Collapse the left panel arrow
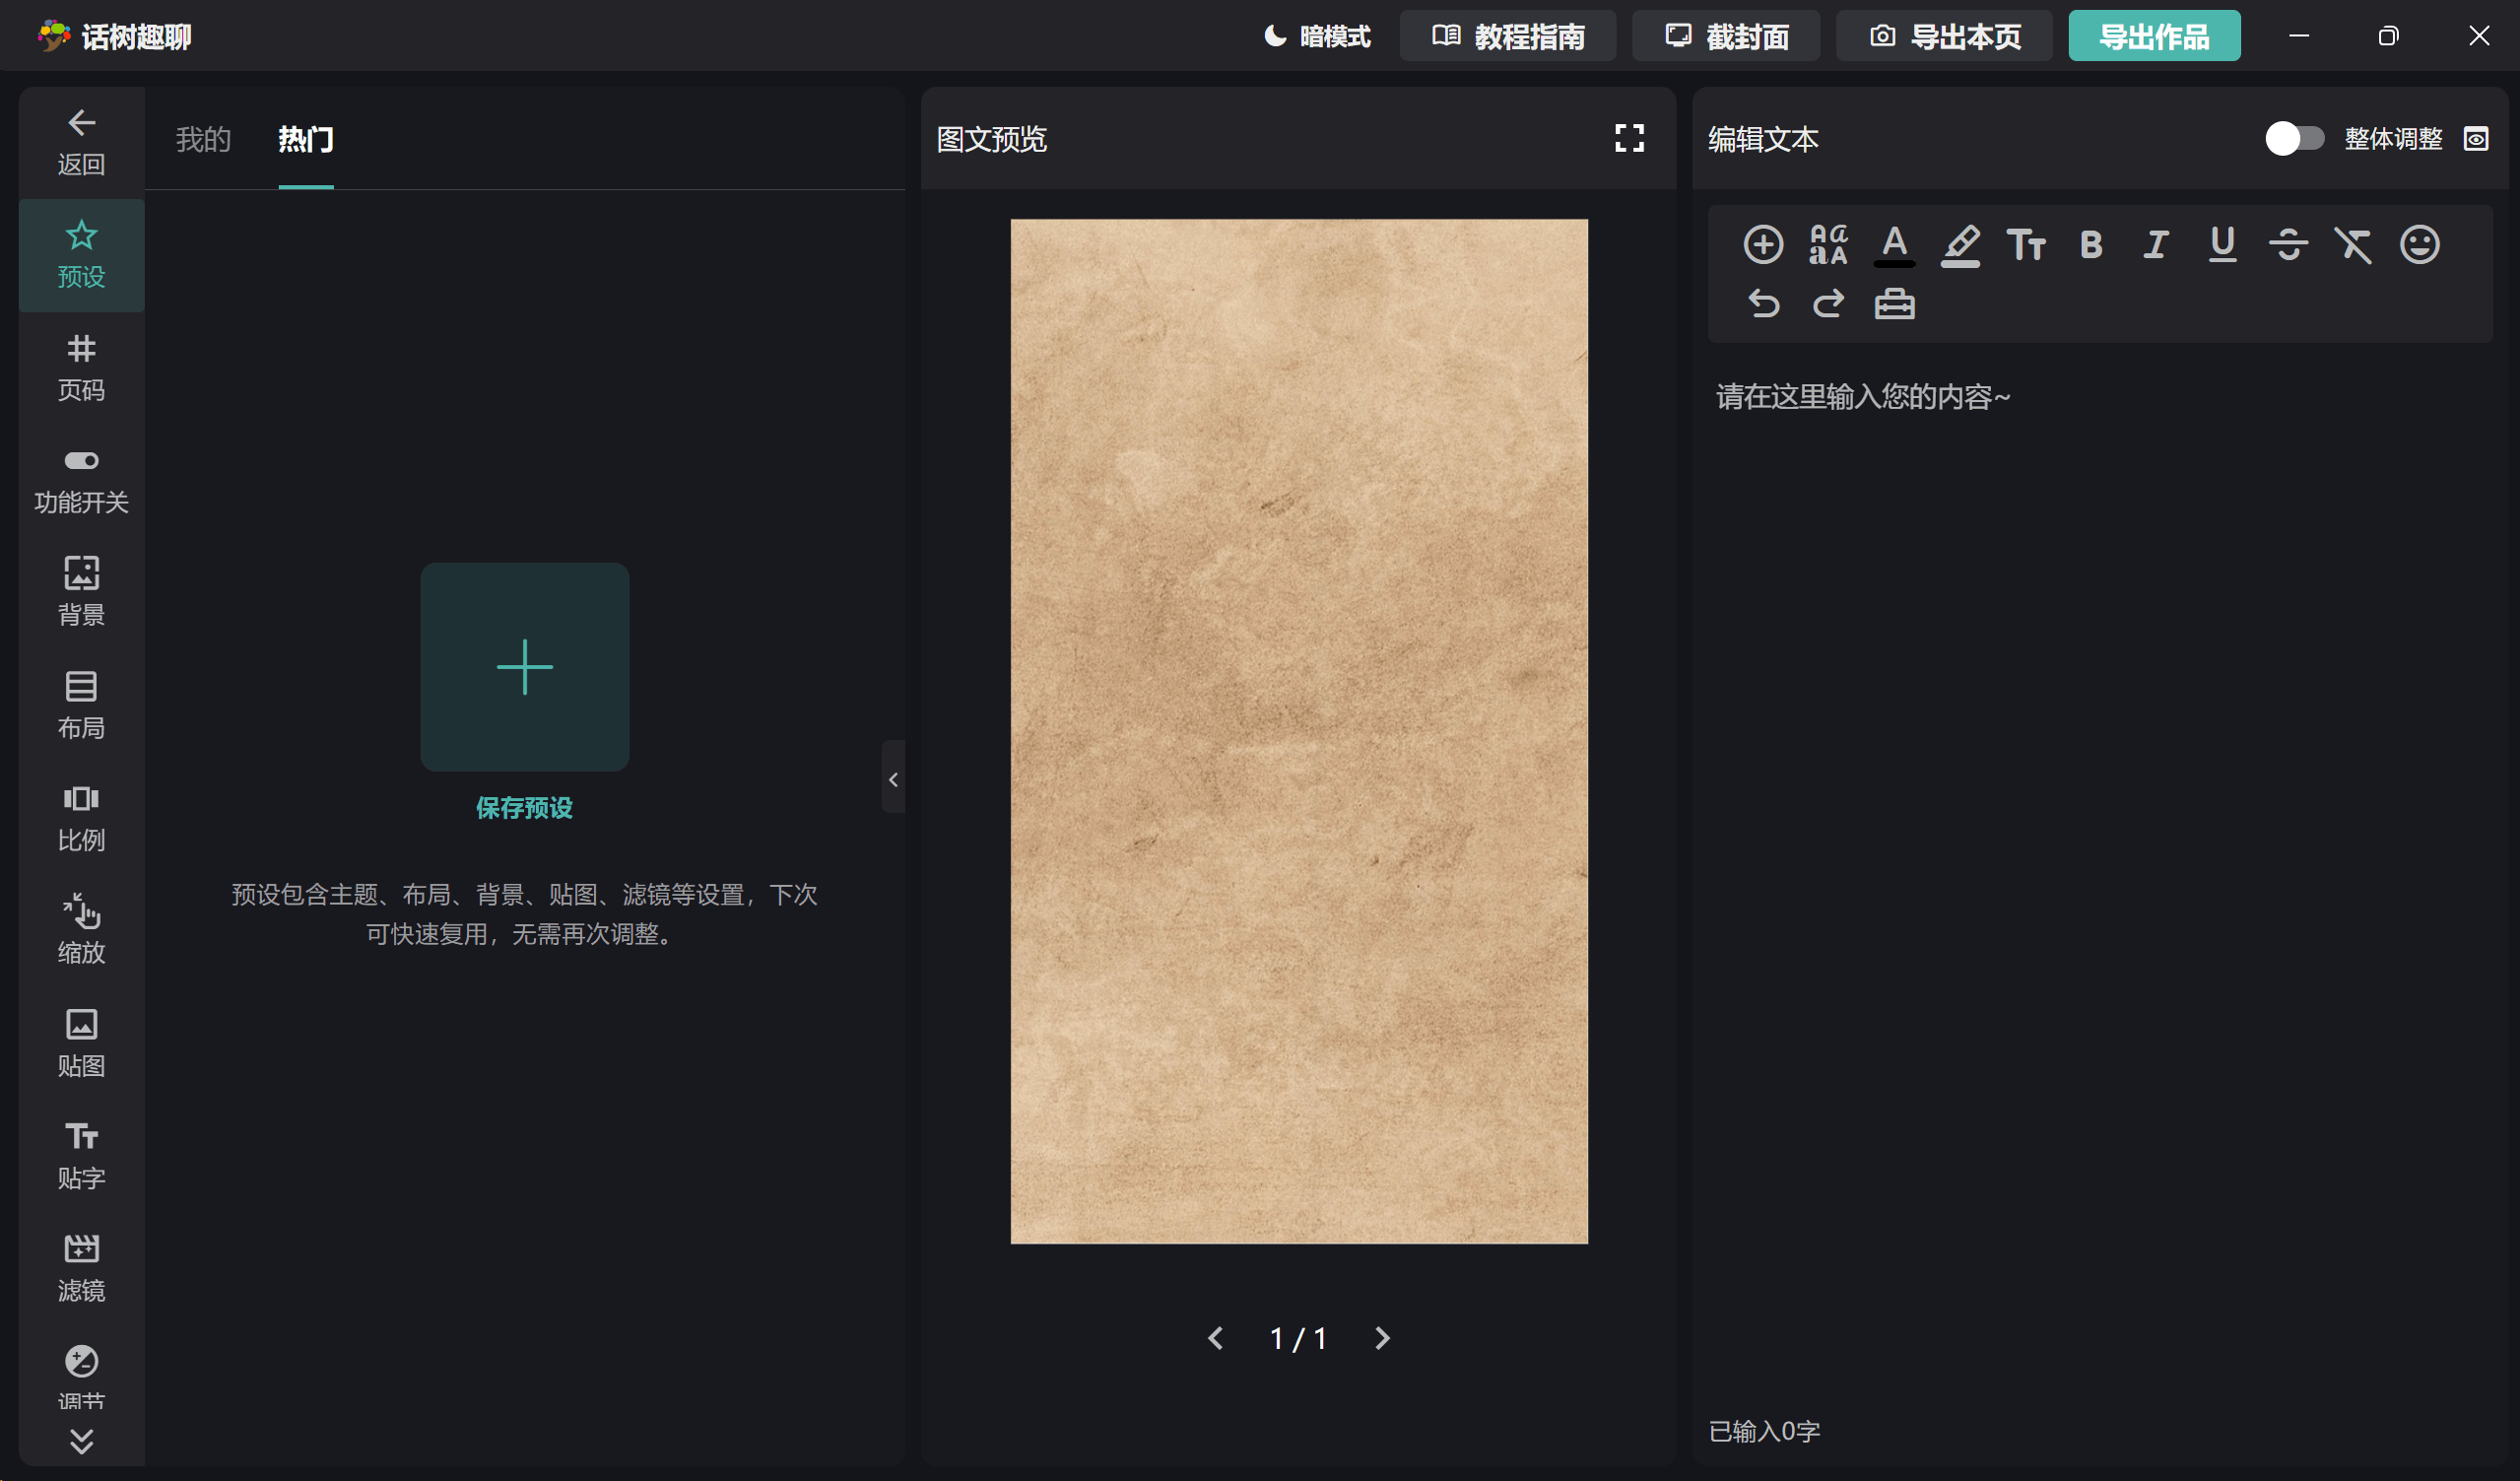2520x1481 pixels. pos(893,778)
